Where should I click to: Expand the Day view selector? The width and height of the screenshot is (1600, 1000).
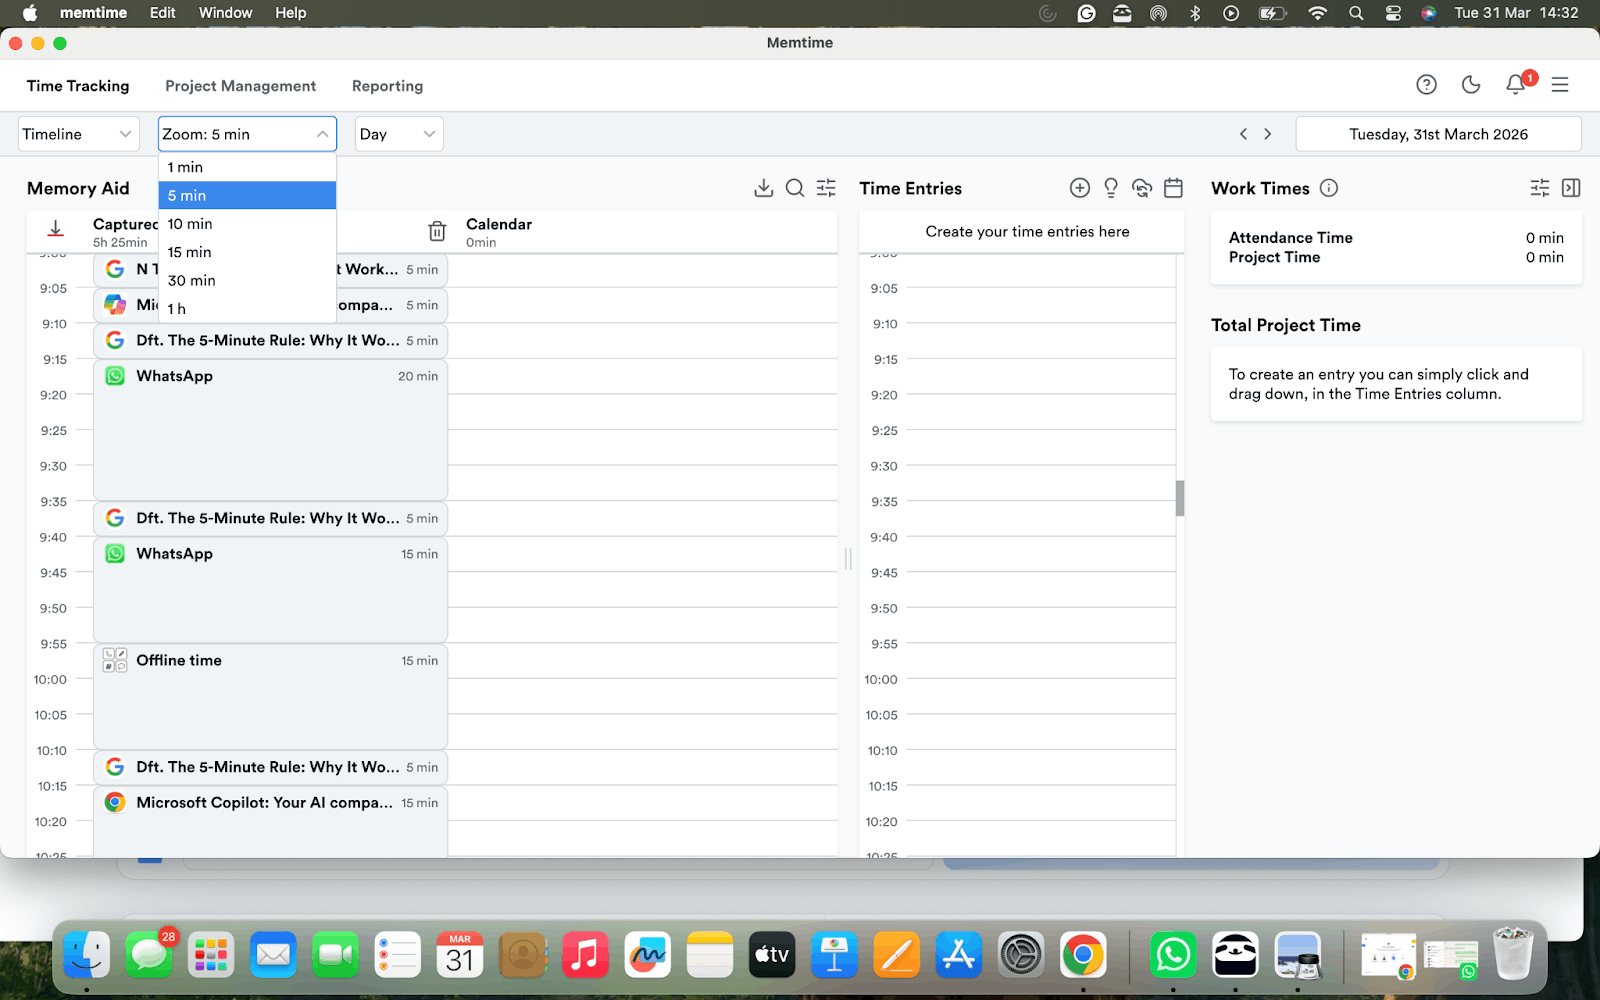[x=398, y=133]
